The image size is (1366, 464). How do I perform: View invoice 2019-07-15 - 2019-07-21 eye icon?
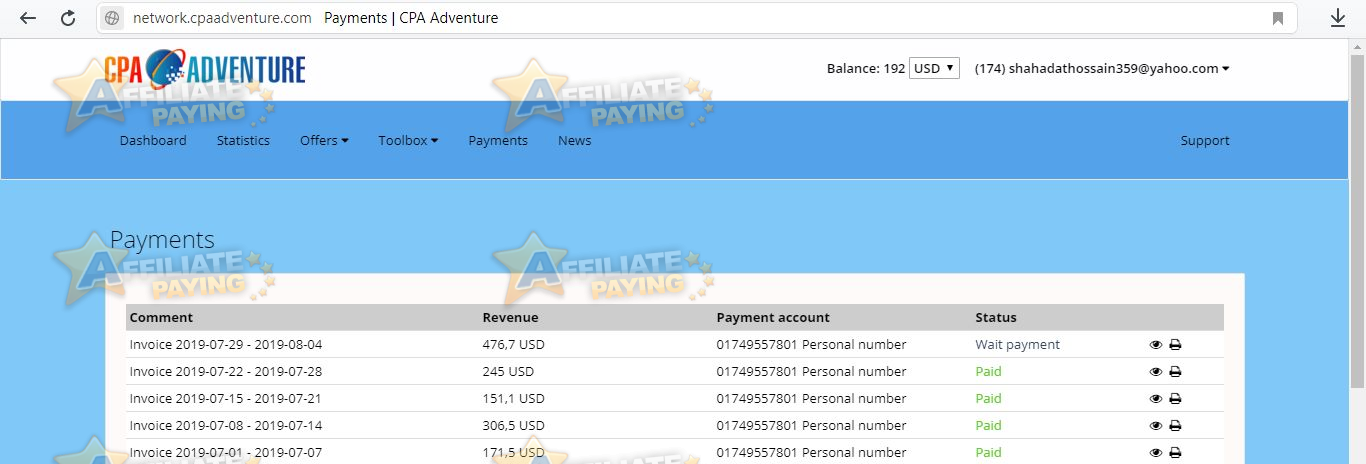(x=1156, y=399)
